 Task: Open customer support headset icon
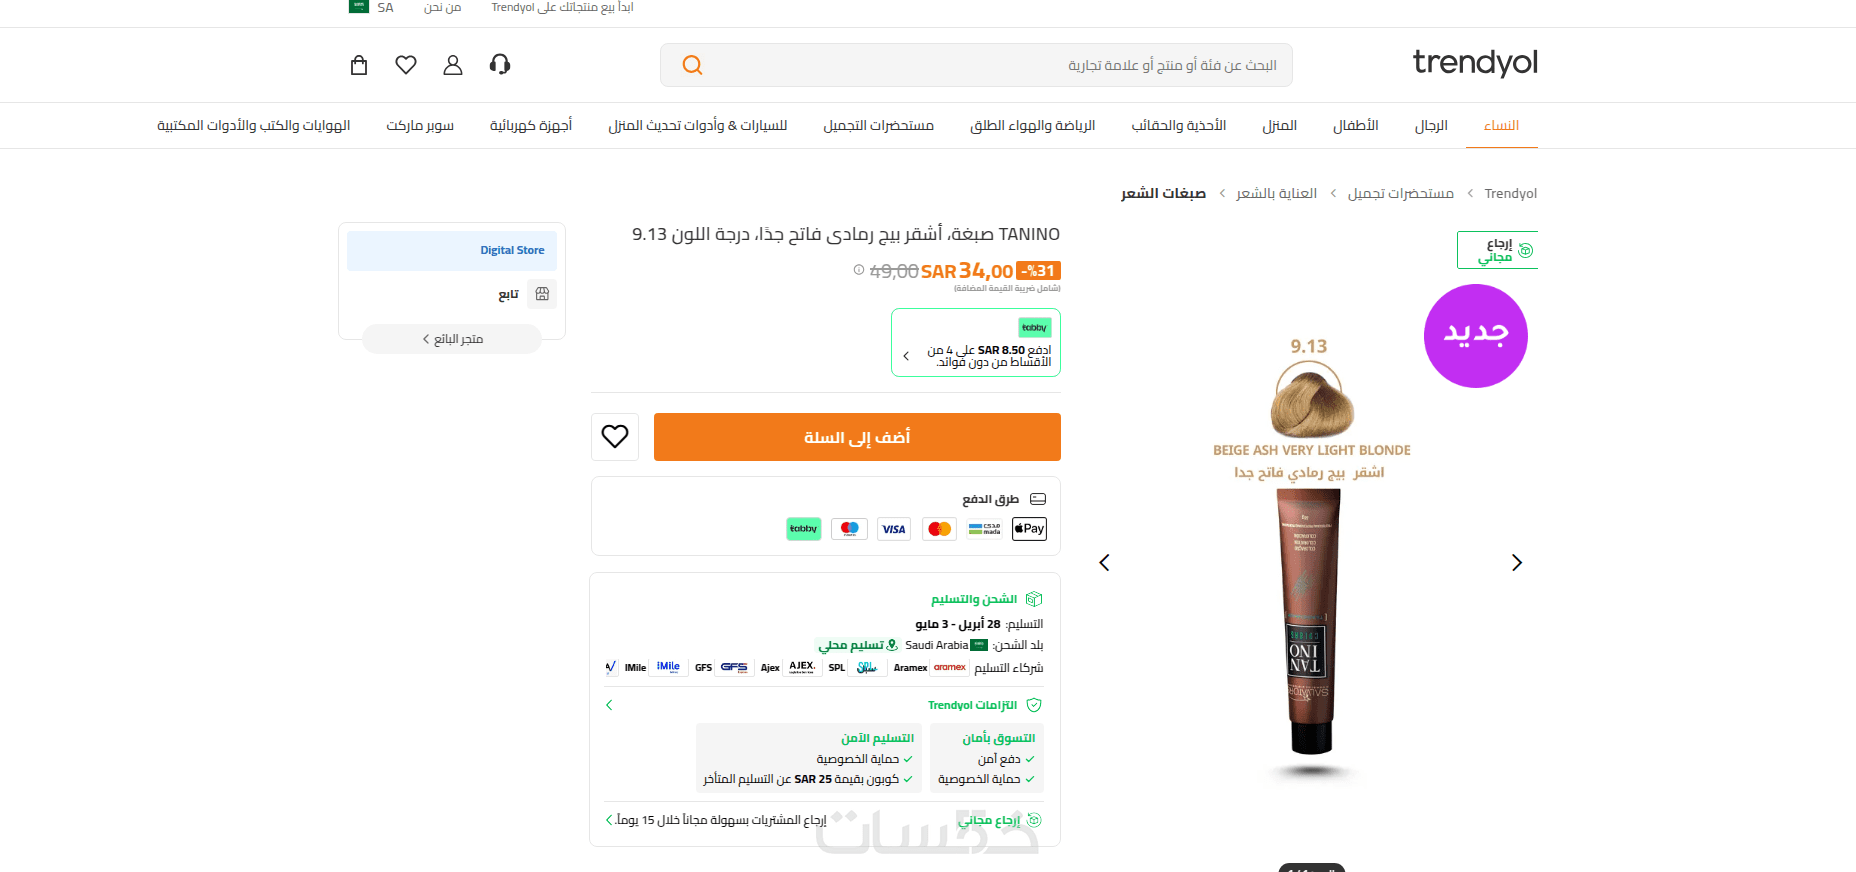500,65
